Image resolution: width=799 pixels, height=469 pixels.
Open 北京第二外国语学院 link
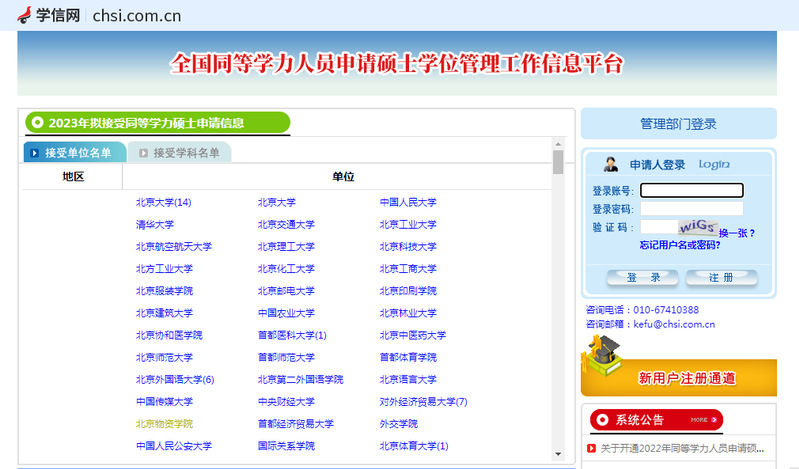(301, 380)
